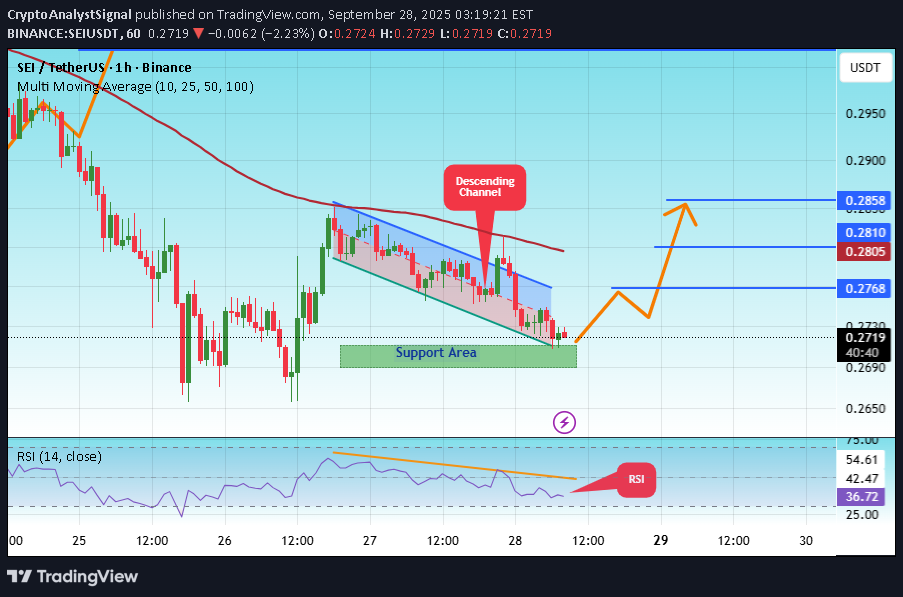
Task: Click the RSI 25.00 axis value
Action: pos(862,514)
